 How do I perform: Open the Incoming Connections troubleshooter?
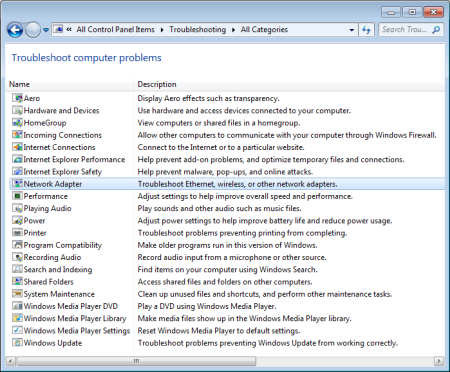(62, 135)
